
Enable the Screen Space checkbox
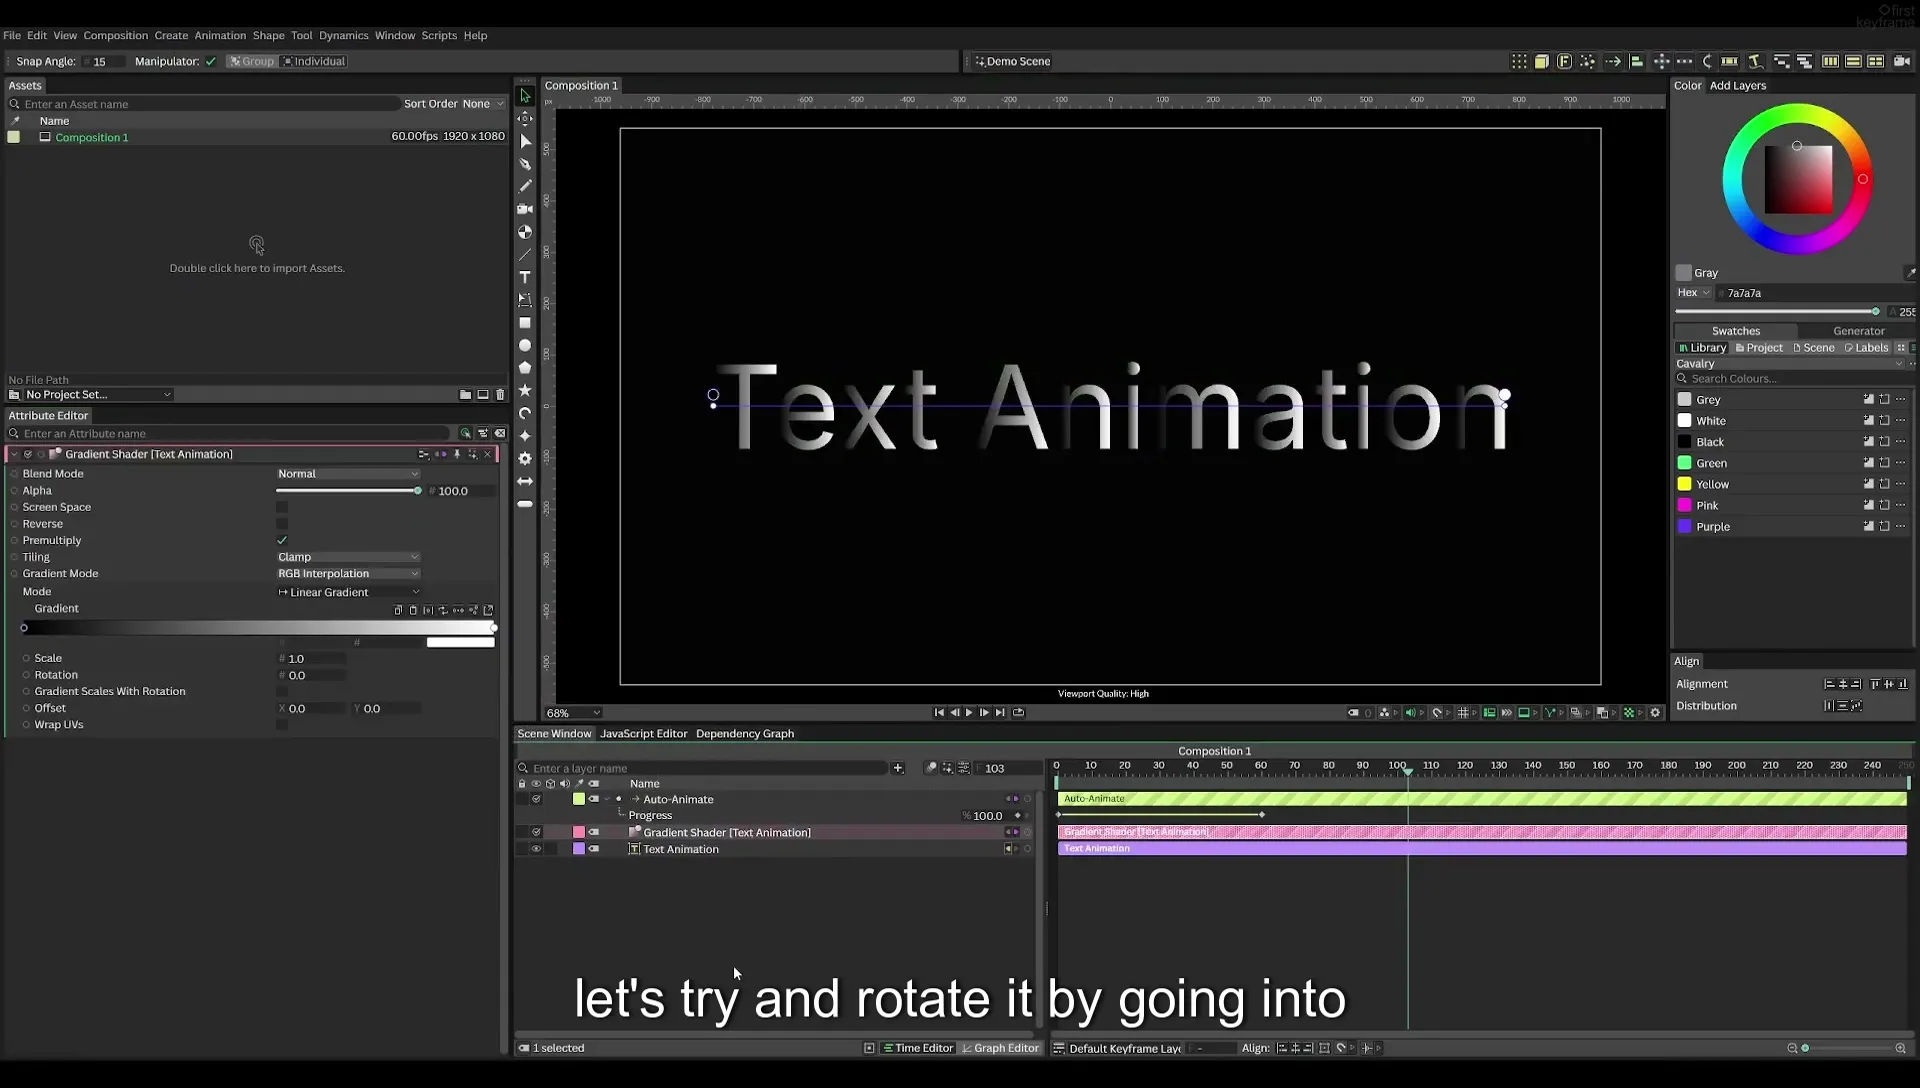click(x=282, y=507)
